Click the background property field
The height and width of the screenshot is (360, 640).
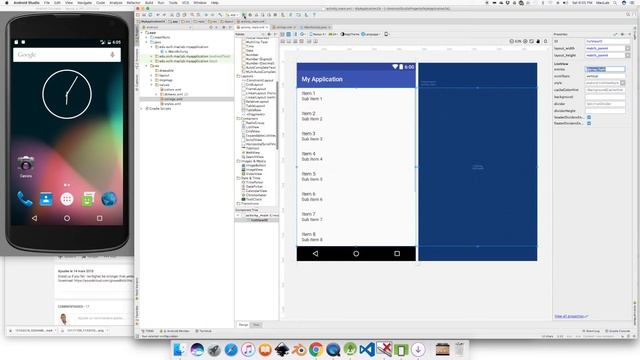coord(605,97)
